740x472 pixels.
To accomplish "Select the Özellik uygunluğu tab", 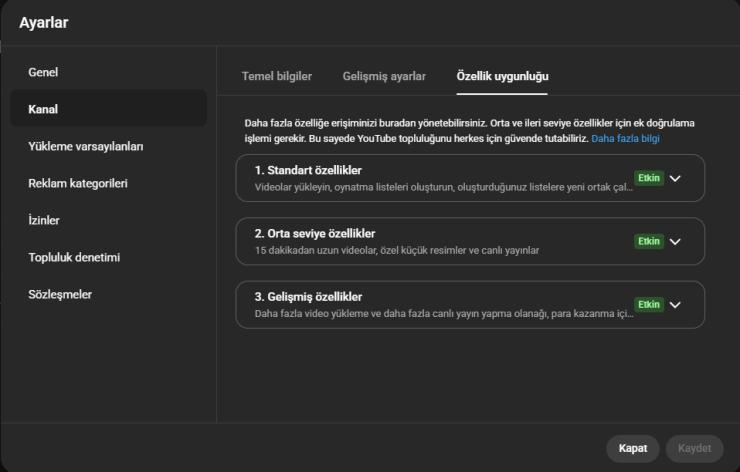I will click(x=502, y=76).
